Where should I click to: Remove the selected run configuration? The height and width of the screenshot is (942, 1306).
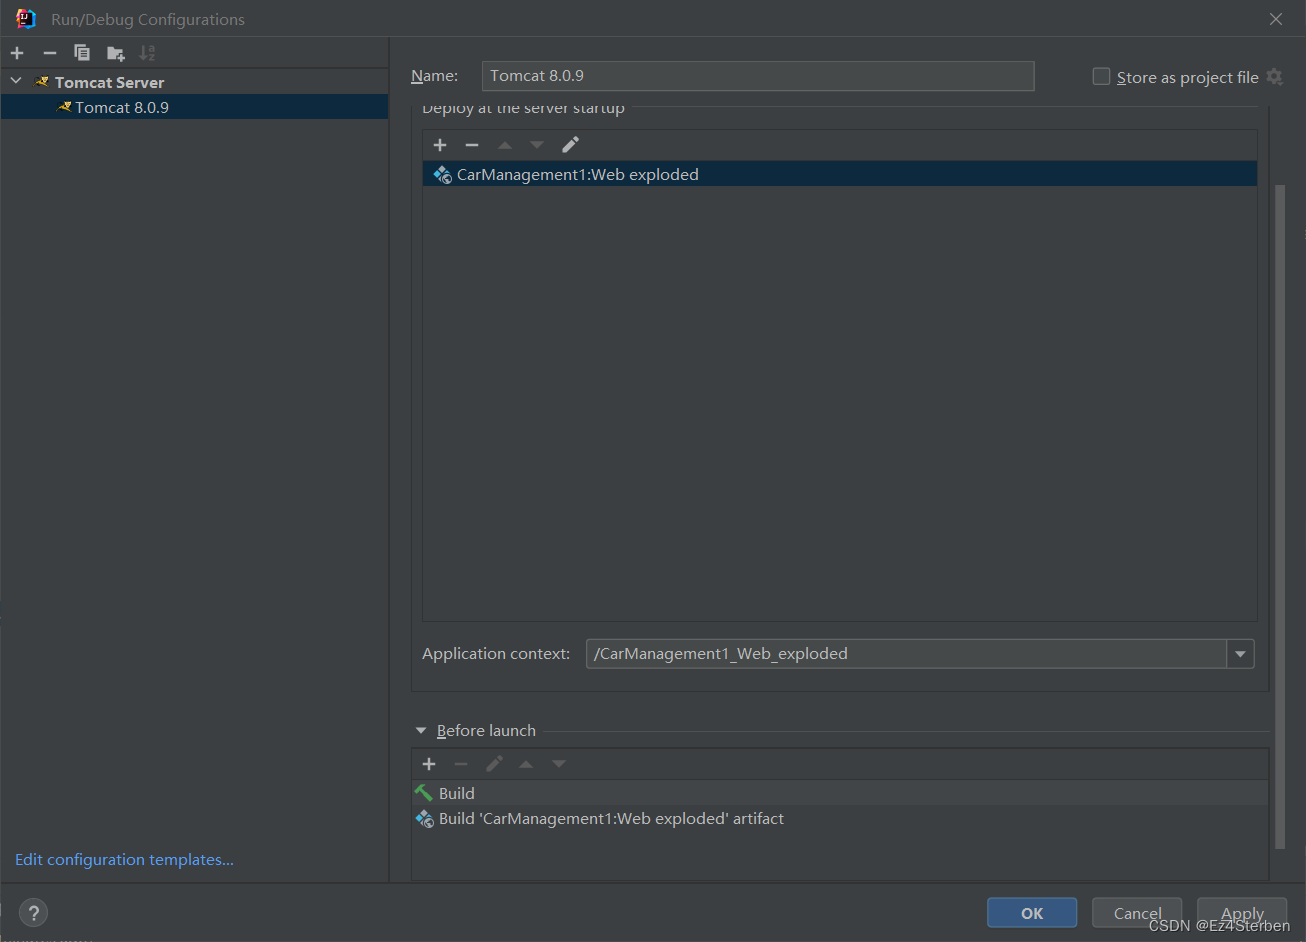click(50, 53)
